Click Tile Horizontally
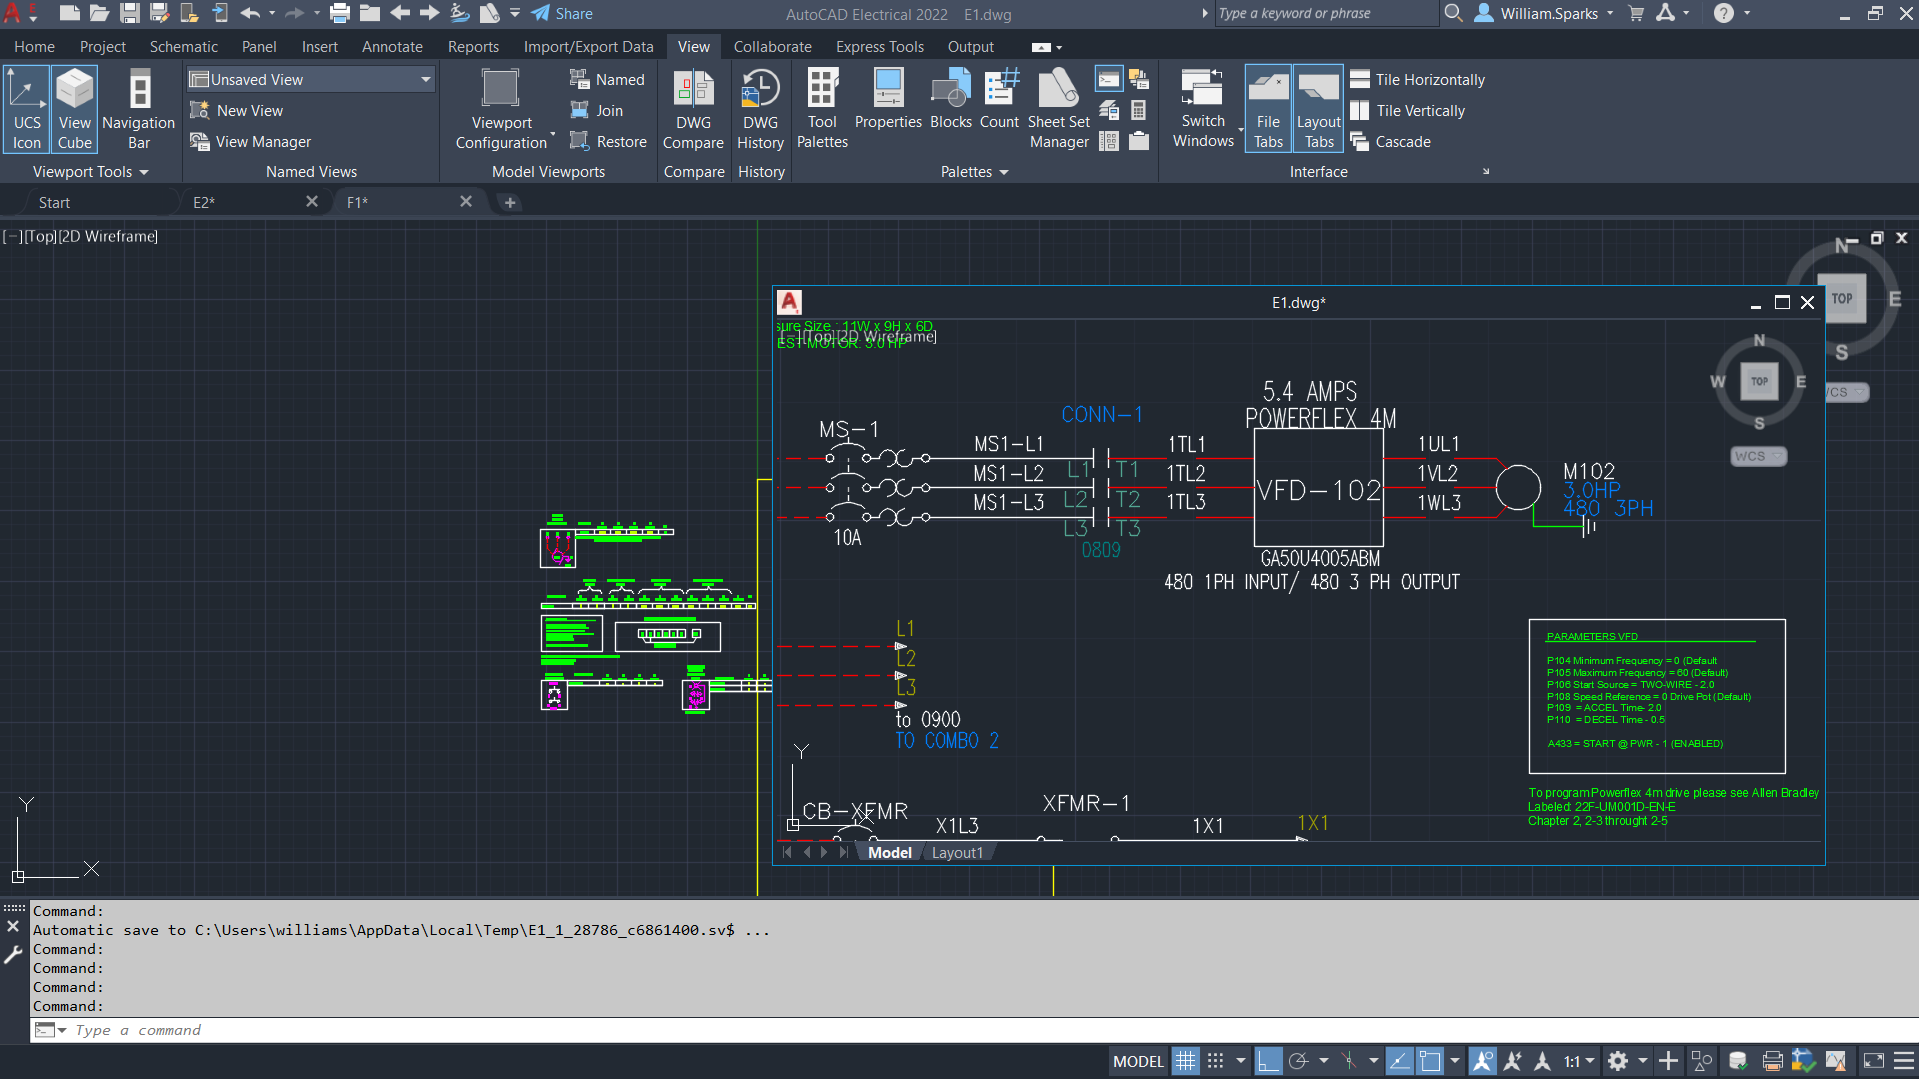This screenshot has width=1919, height=1079. coord(1417,79)
